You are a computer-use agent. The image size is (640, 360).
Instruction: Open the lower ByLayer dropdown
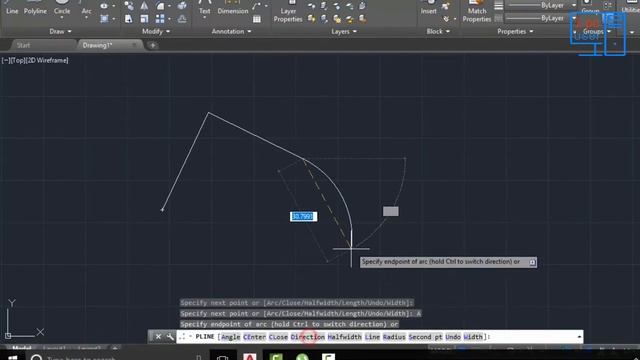(574, 18)
